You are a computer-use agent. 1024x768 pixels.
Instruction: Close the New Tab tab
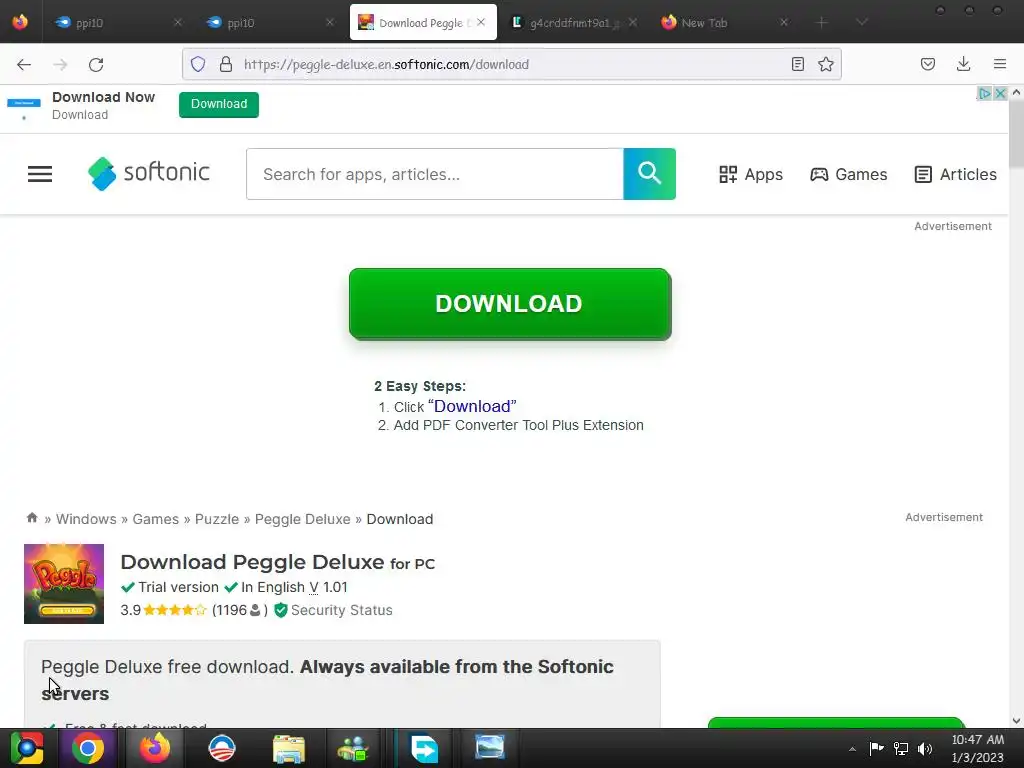pyautogui.click(x=784, y=22)
